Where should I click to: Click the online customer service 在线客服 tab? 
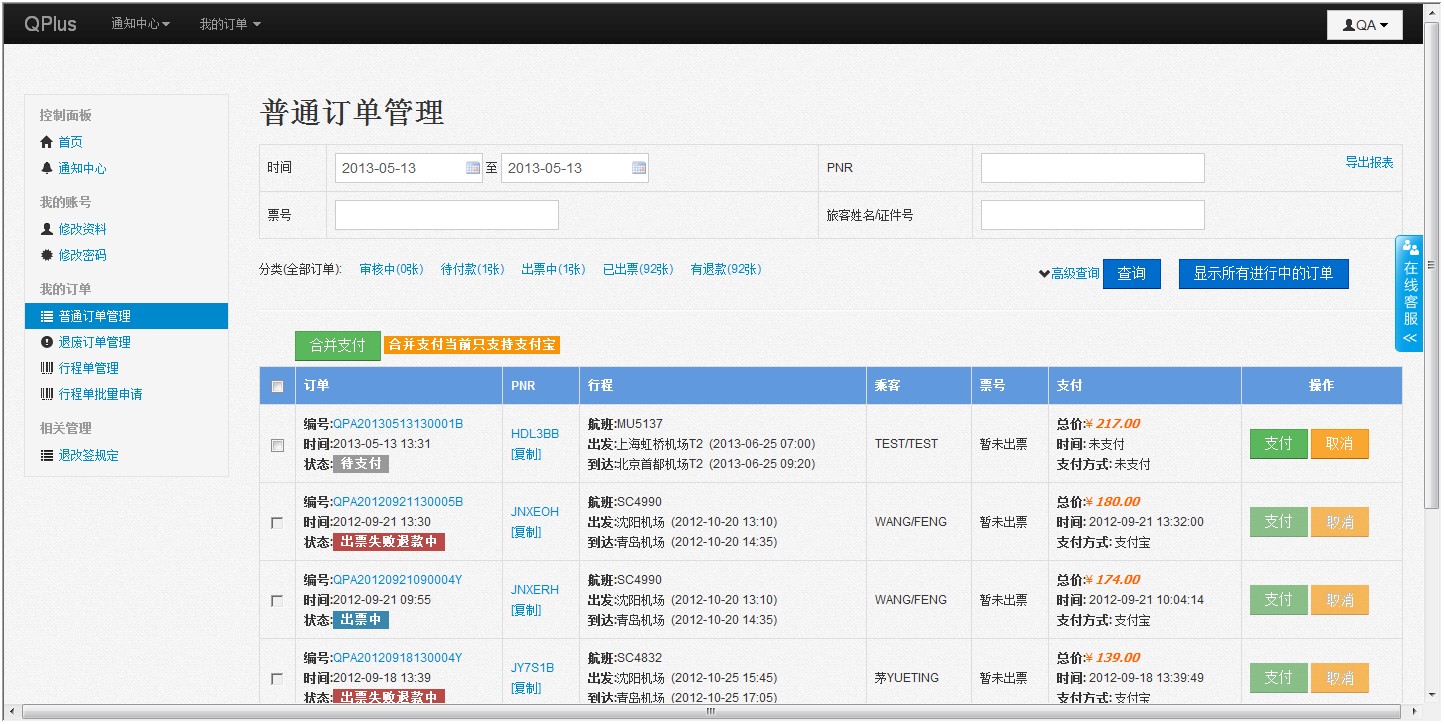(x=1410, y=293)
